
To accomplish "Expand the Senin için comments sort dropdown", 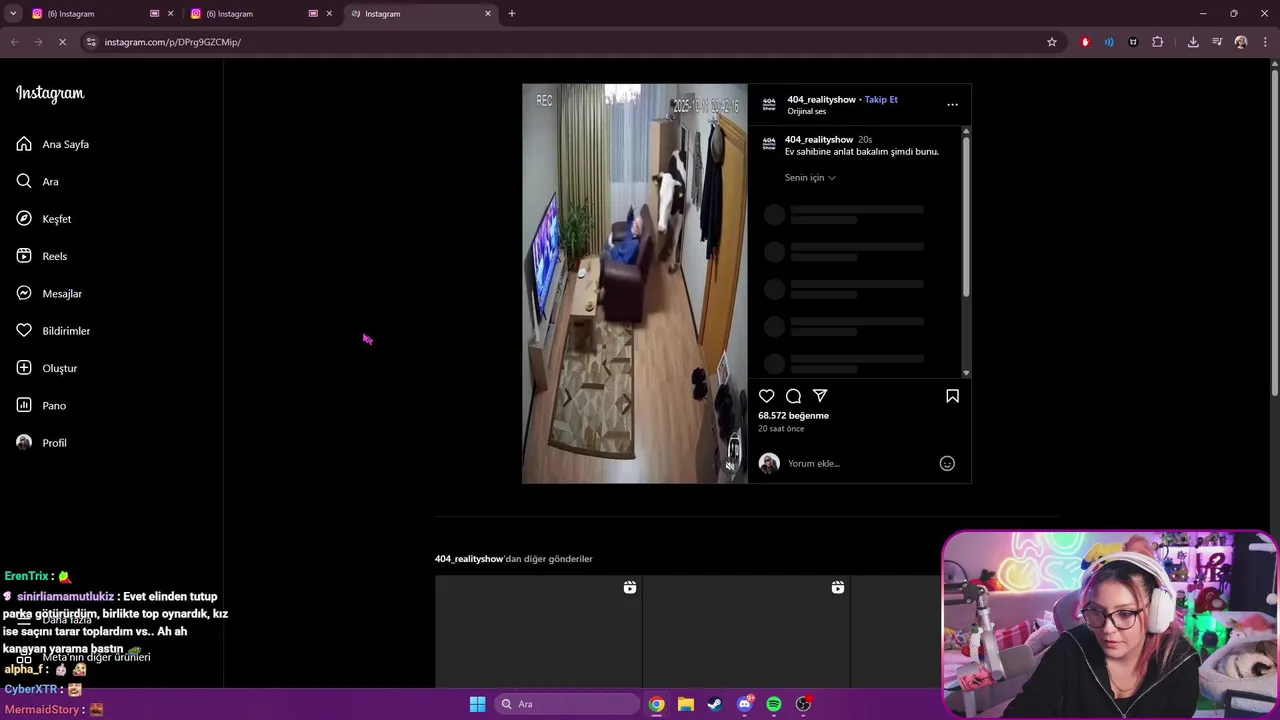I will (810, 177).
